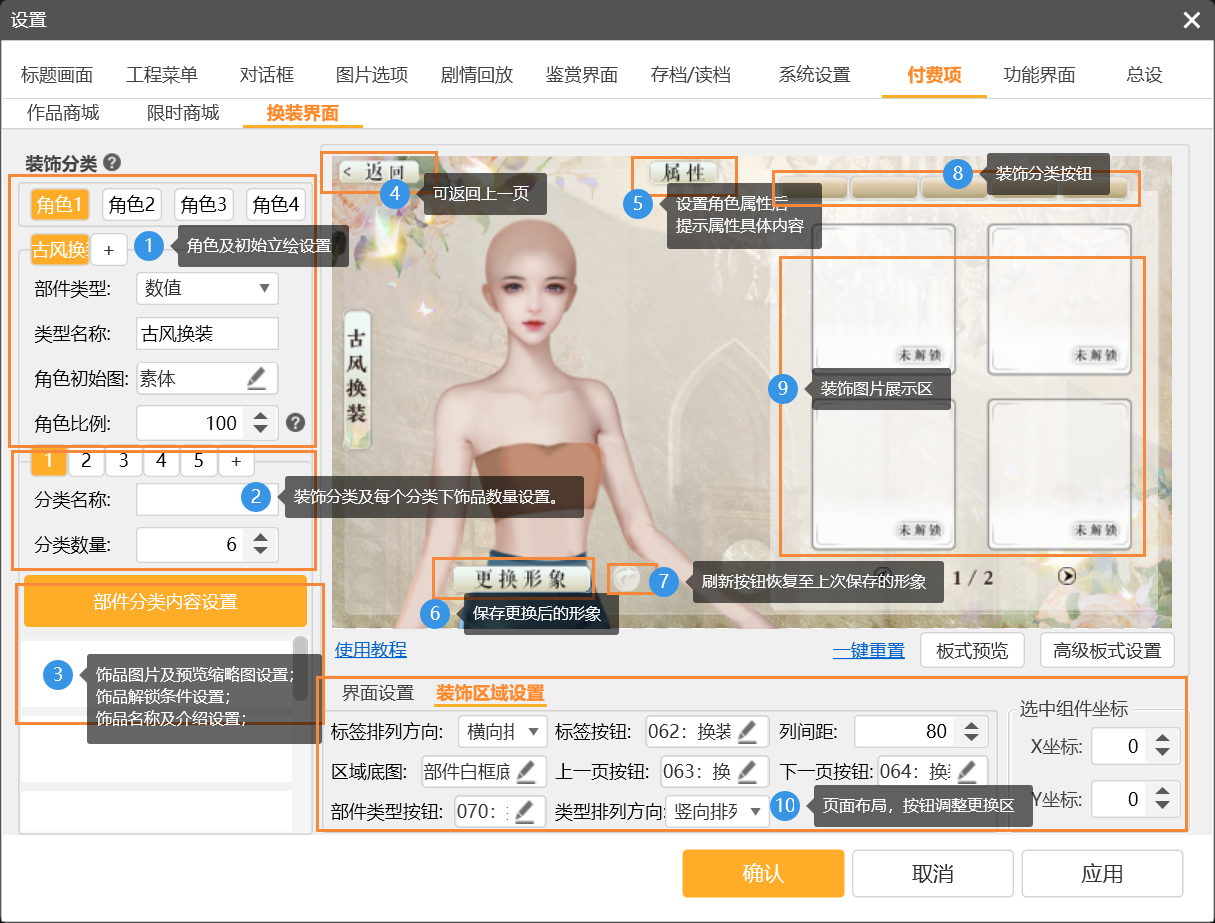Open the 类型排列方向 dropdown

(717, 810)
